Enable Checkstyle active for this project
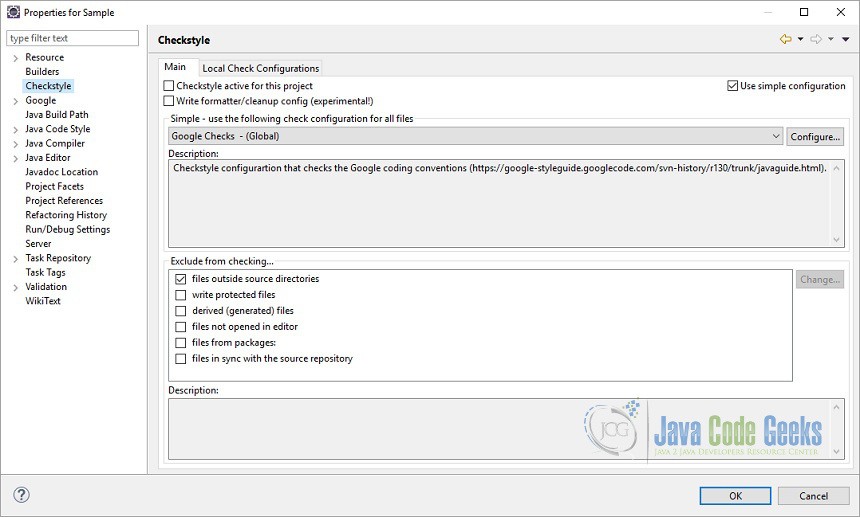The image size is (860, 517). (169, 86)
